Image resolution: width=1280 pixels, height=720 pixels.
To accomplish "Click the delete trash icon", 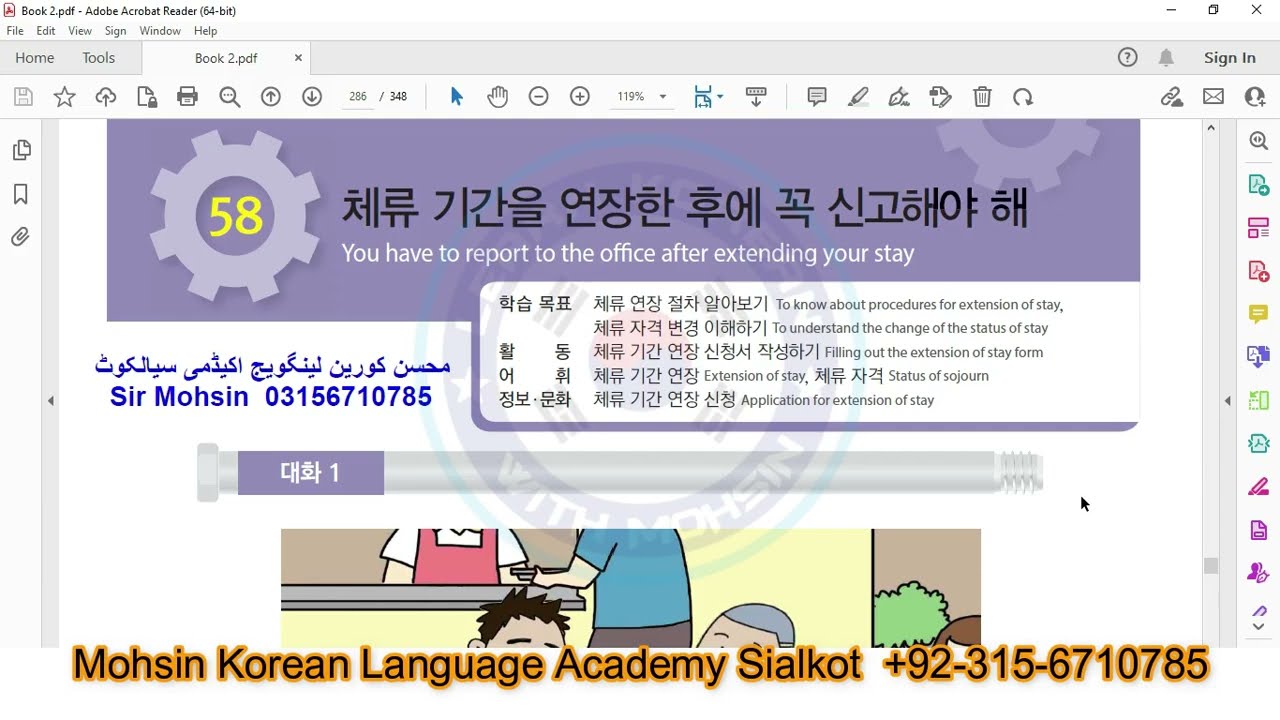I will (982, 97).
